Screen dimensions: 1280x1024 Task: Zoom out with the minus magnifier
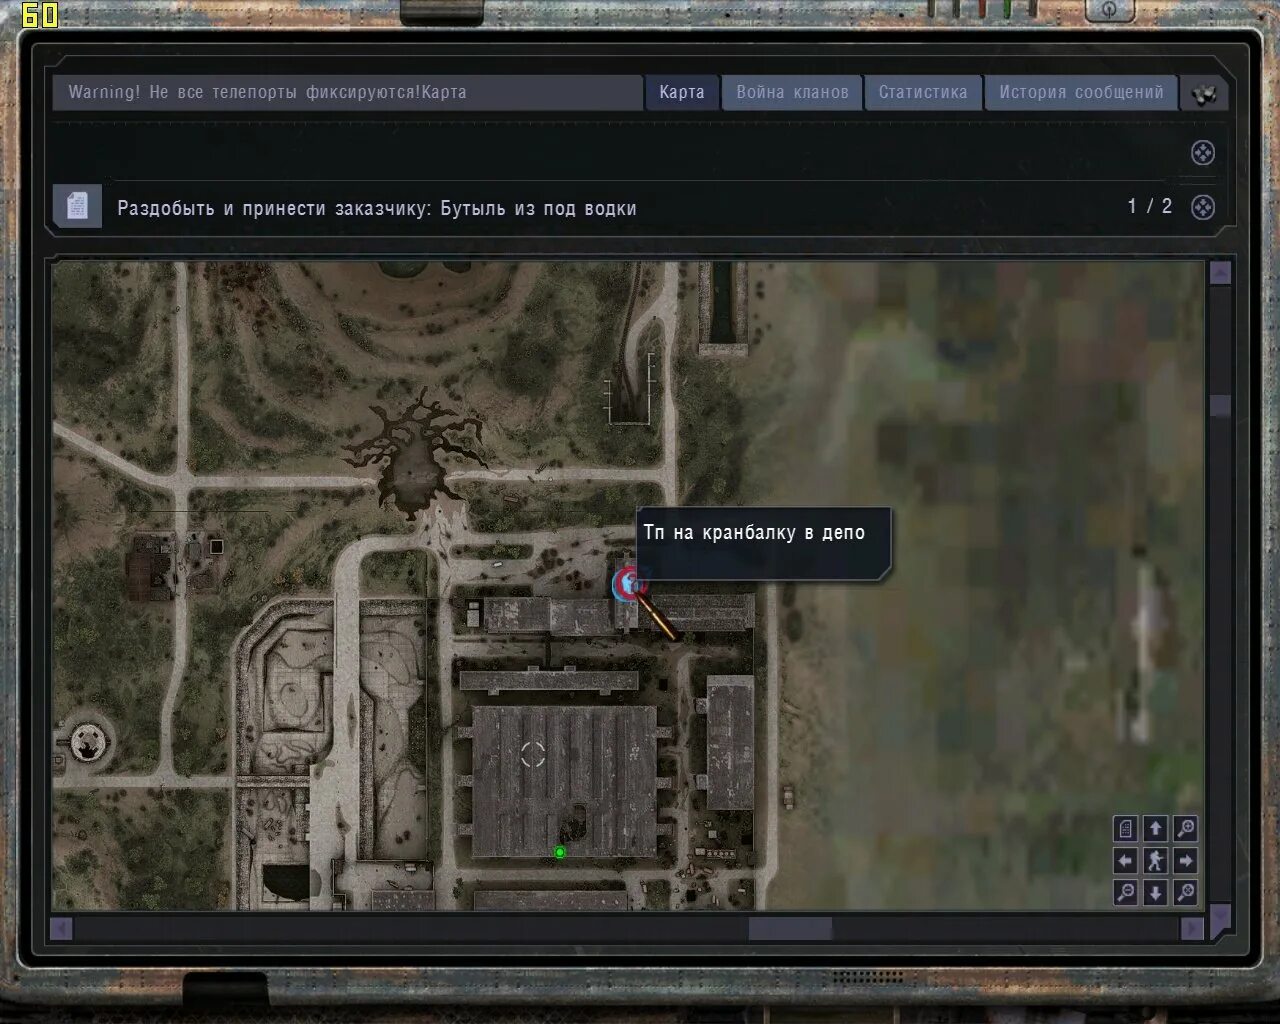click(x=1126, y=892)
